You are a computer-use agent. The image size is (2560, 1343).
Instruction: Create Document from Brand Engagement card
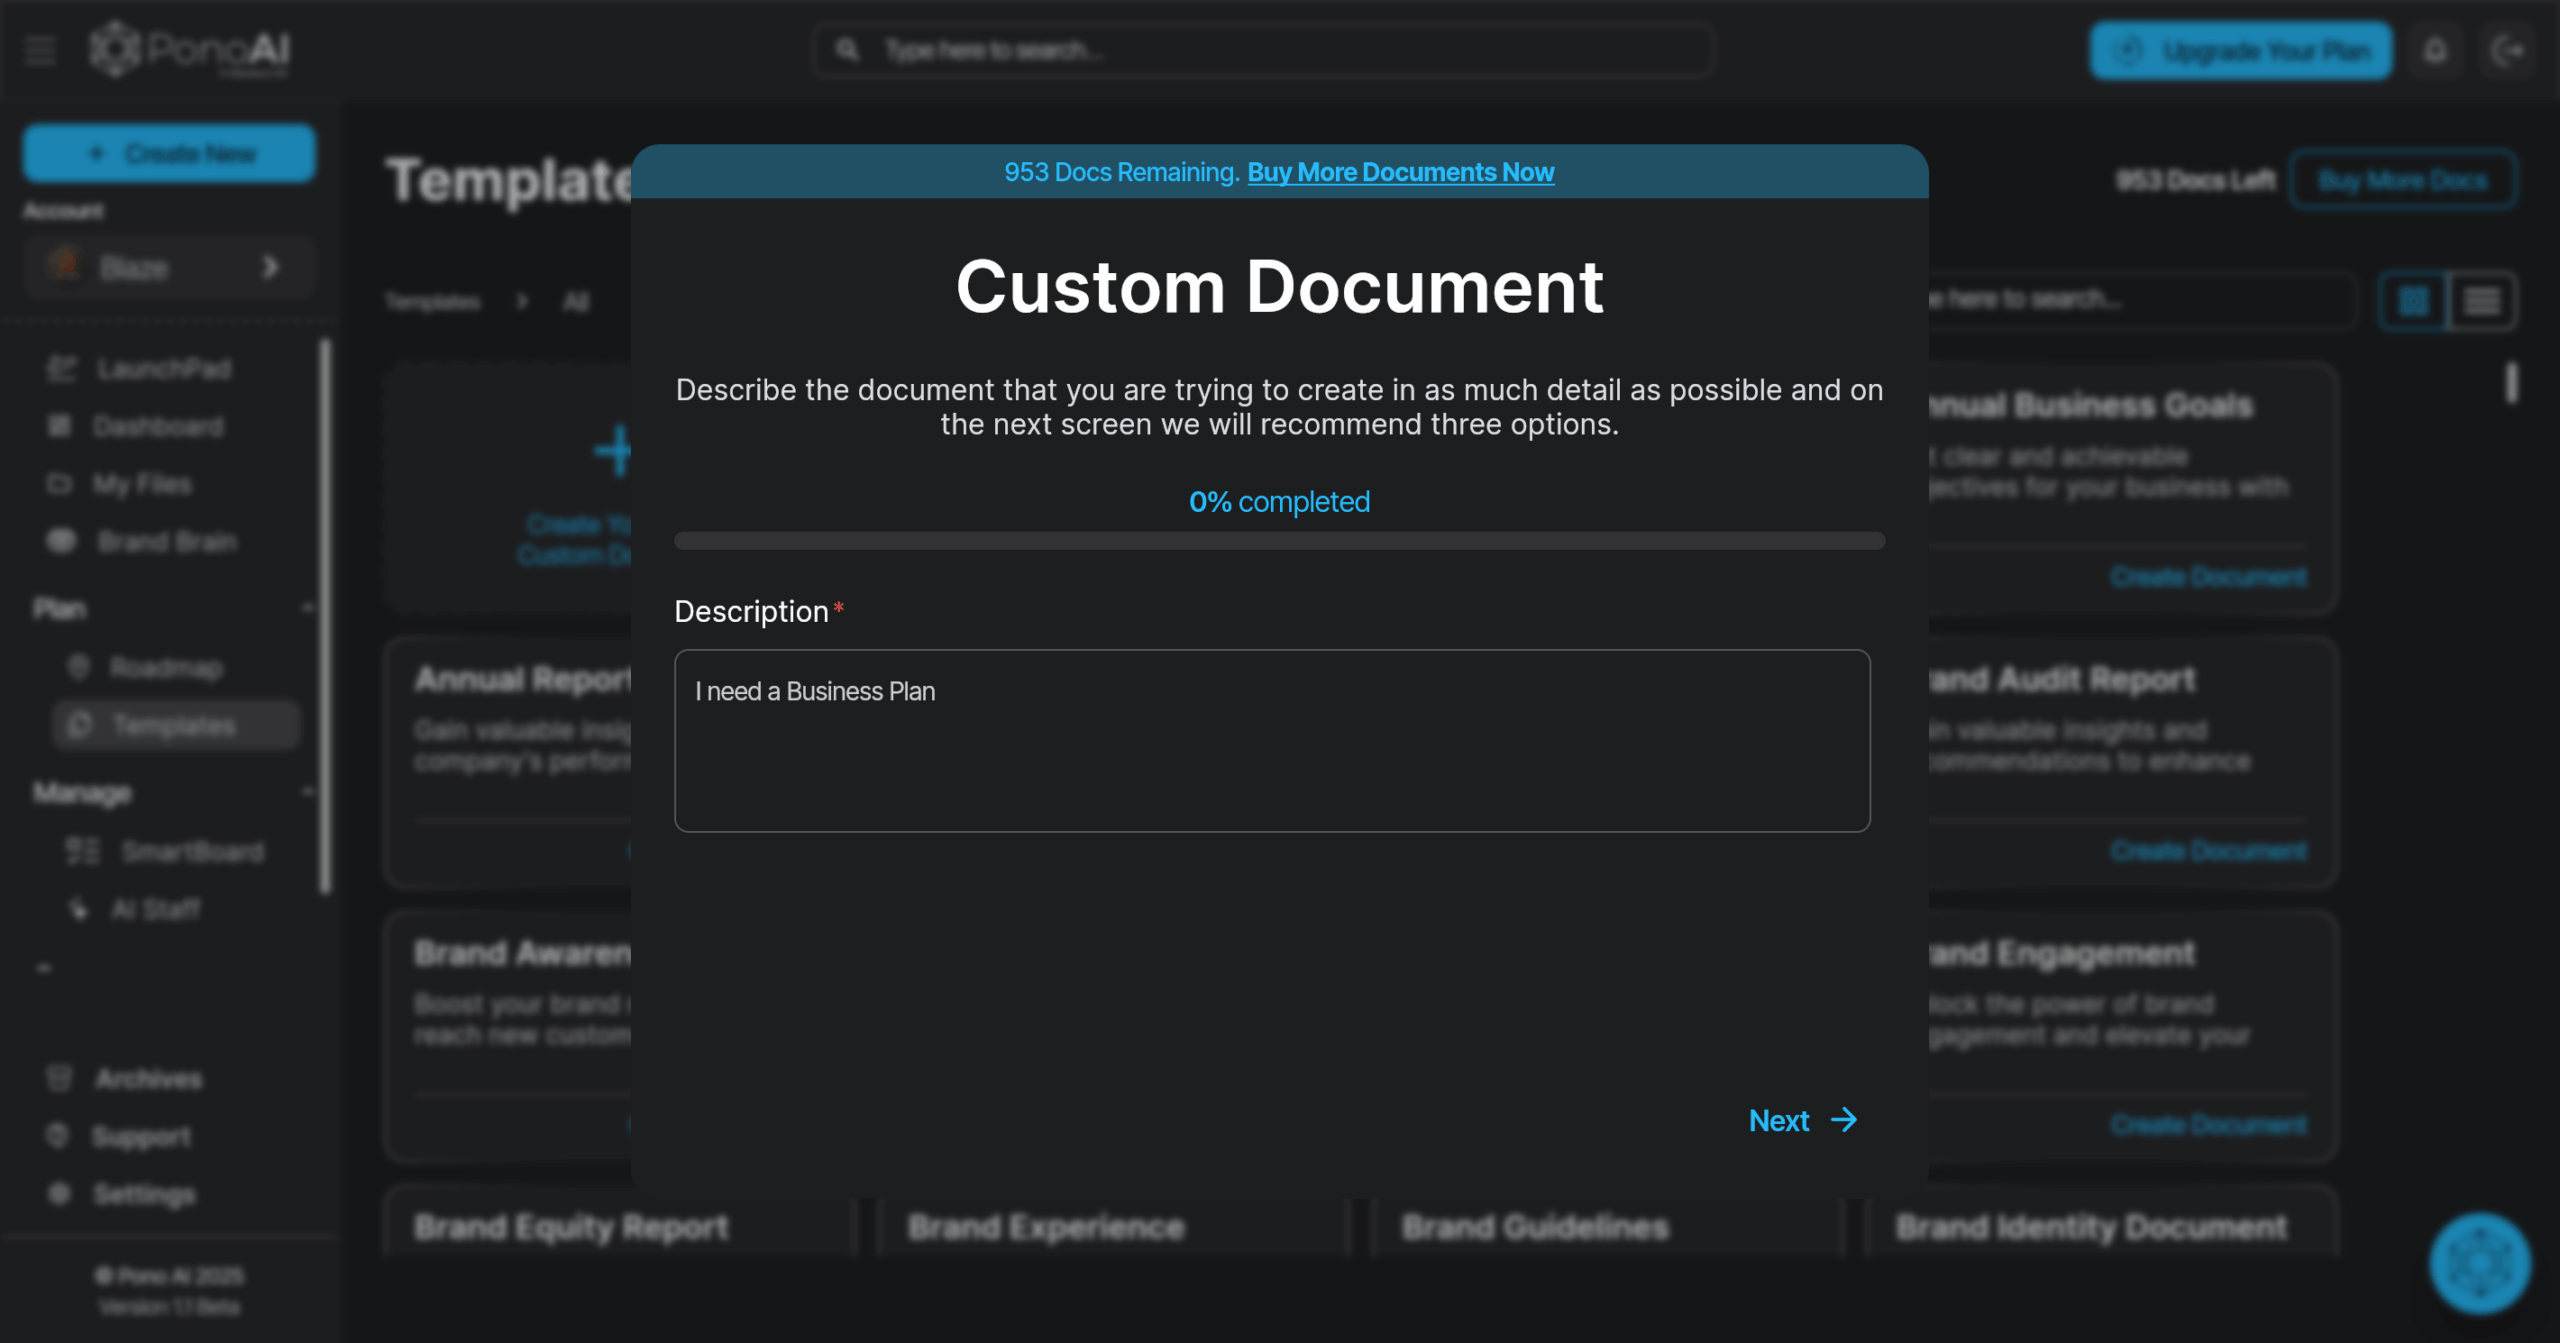(x=2209, y=1124)
